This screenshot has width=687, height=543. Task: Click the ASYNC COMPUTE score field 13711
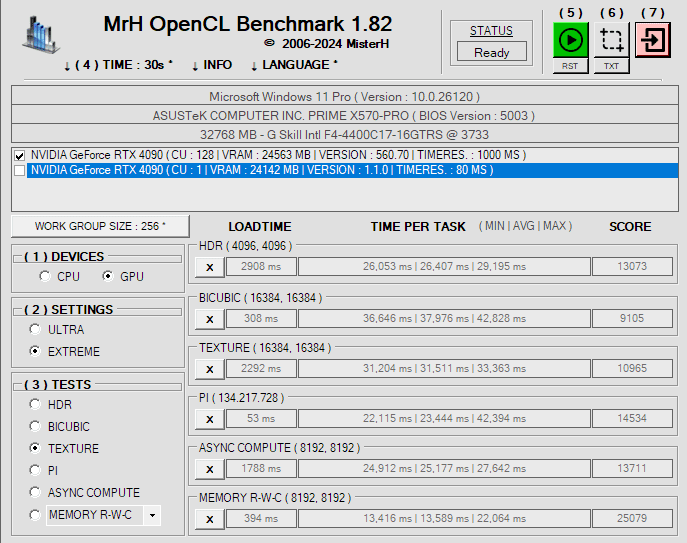(632, 468)
